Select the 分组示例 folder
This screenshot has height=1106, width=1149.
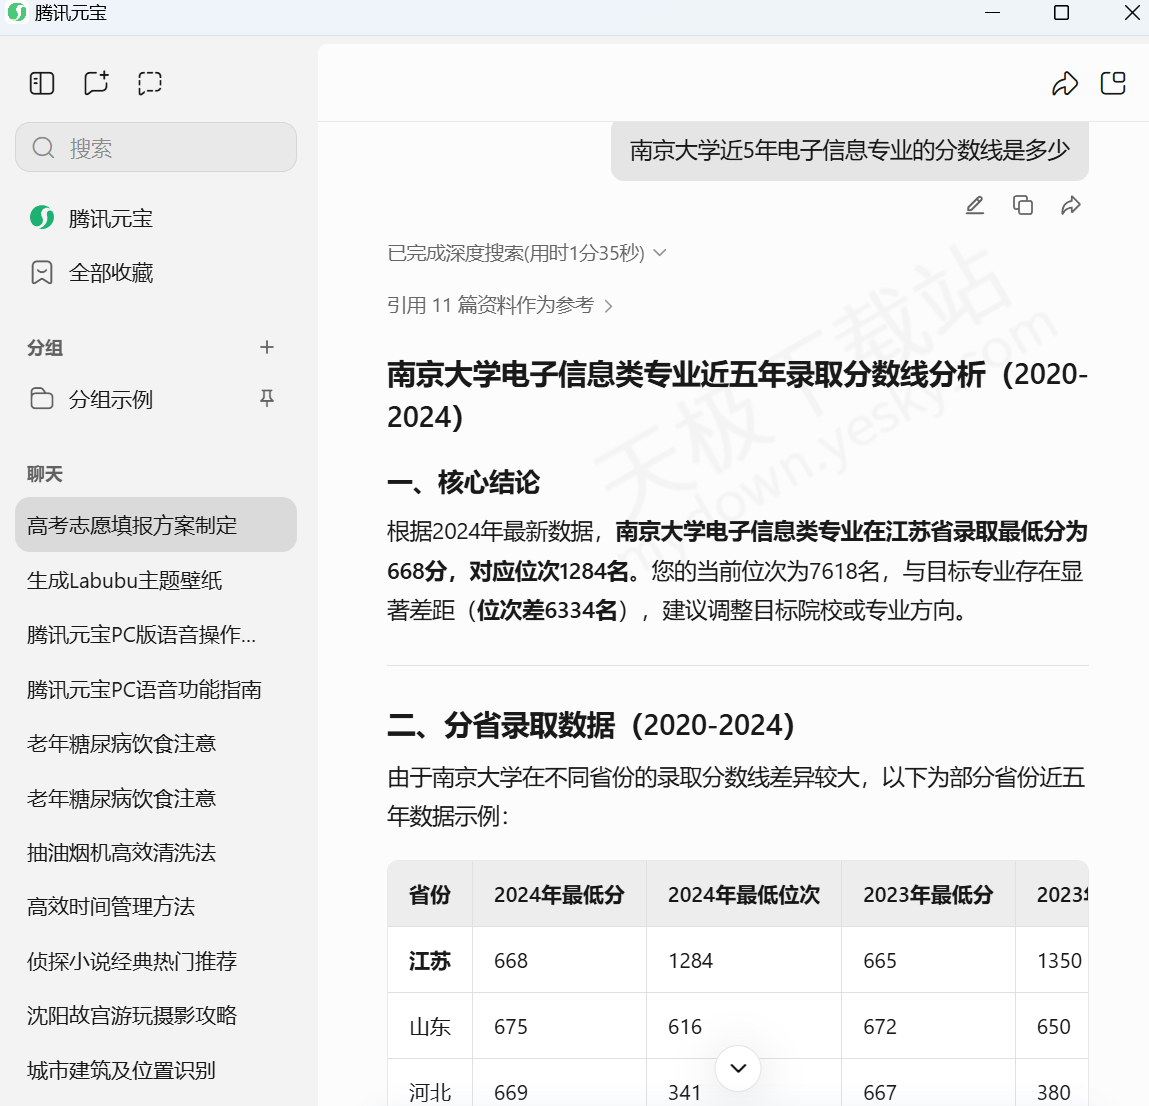110,399
